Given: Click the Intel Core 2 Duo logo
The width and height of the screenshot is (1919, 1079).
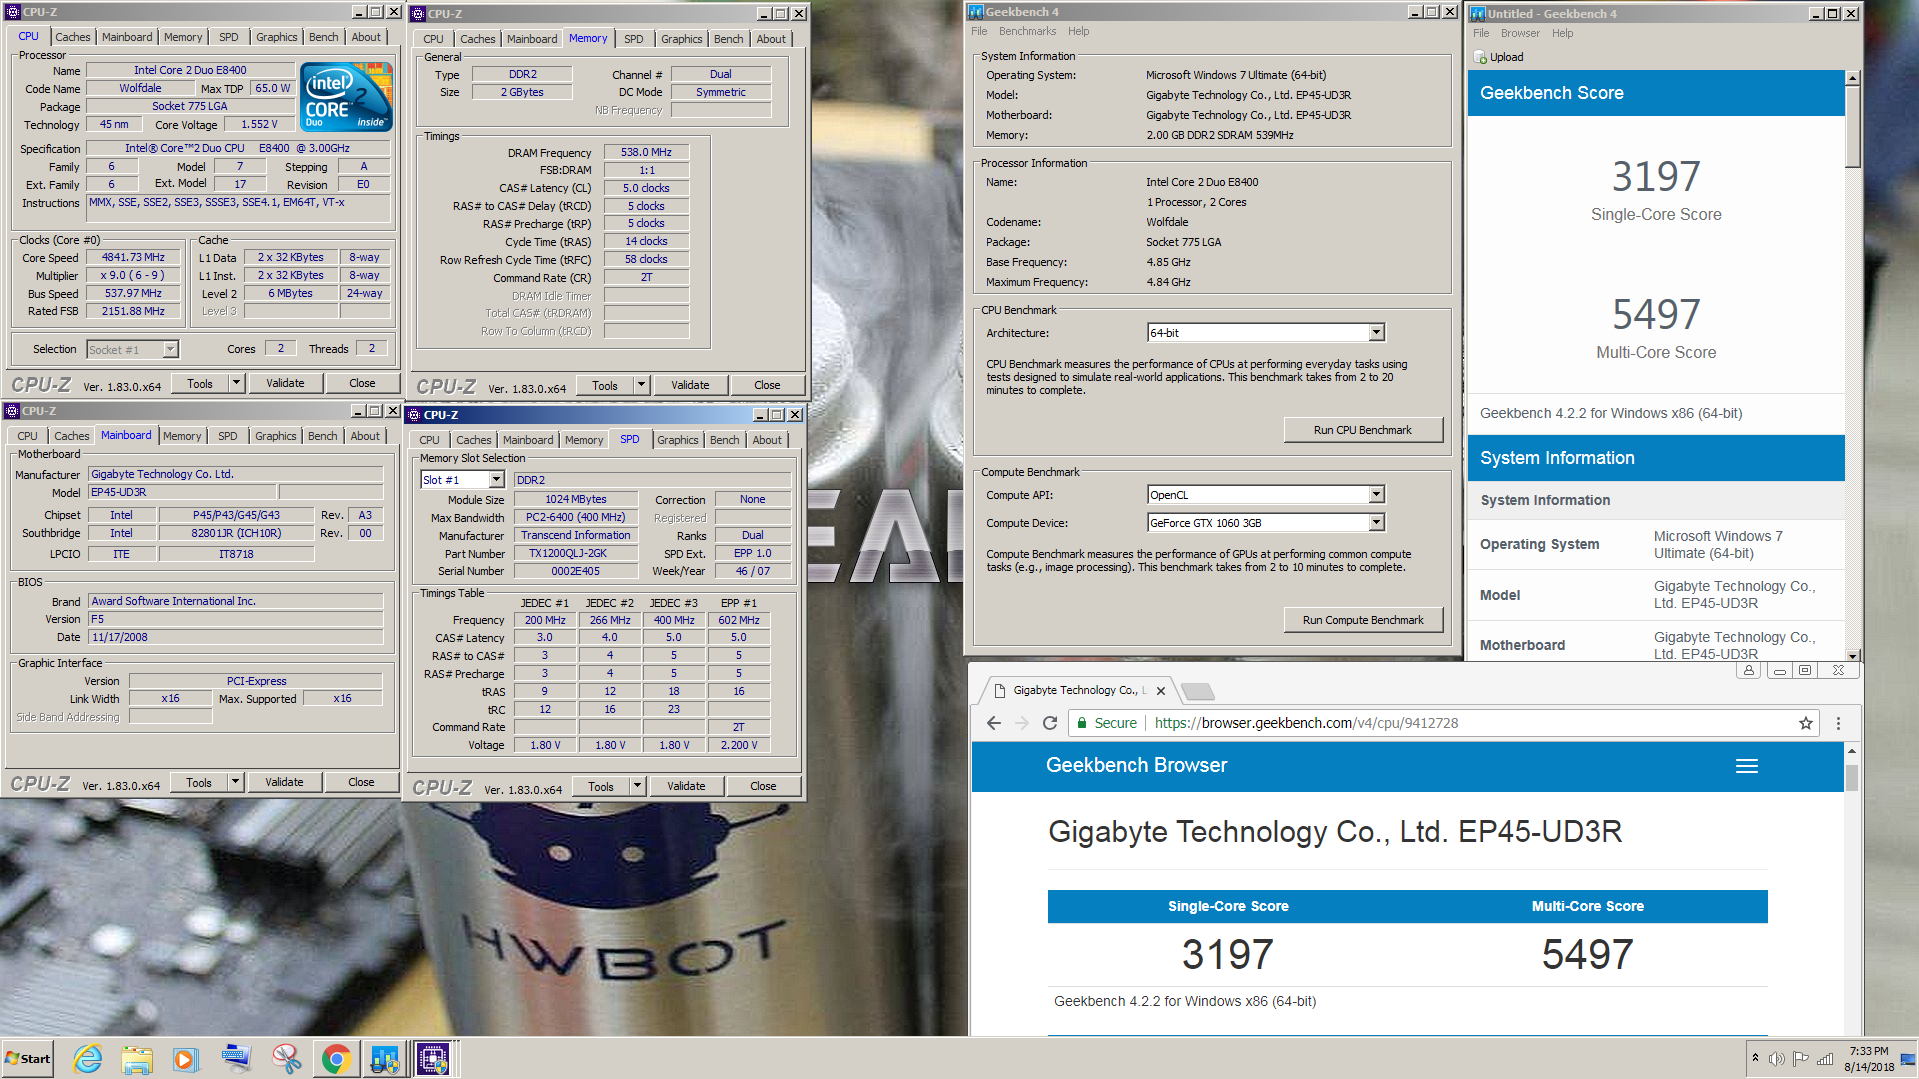Looking at the screenshot, I should (347, 97).
